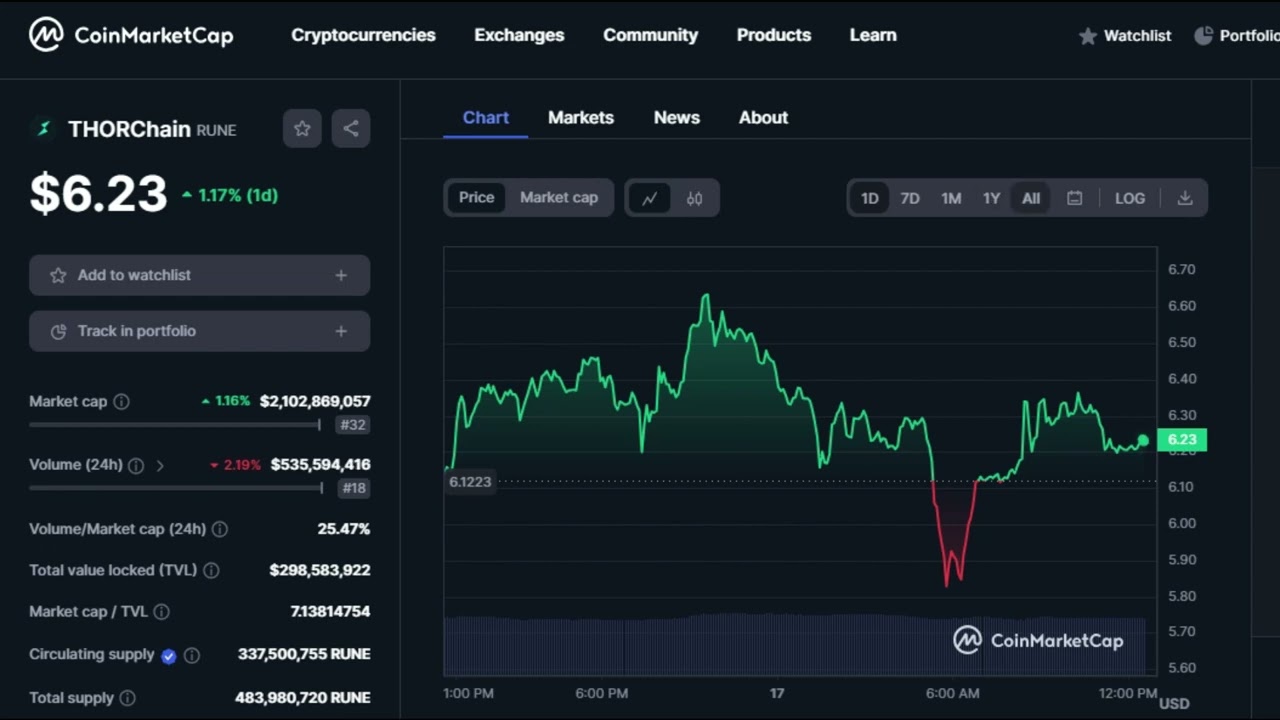The width and height of the screenshot is (1280, 720).
Task: Switch to the Chart tab
Action: click(486, 117)
